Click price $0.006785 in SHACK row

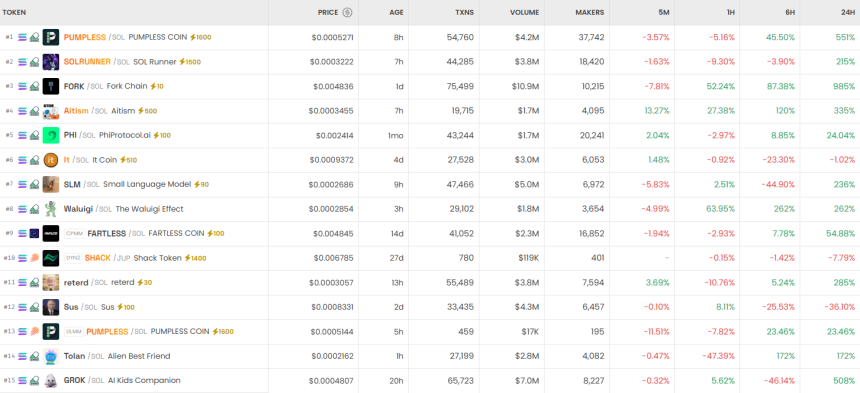(333, 258)
